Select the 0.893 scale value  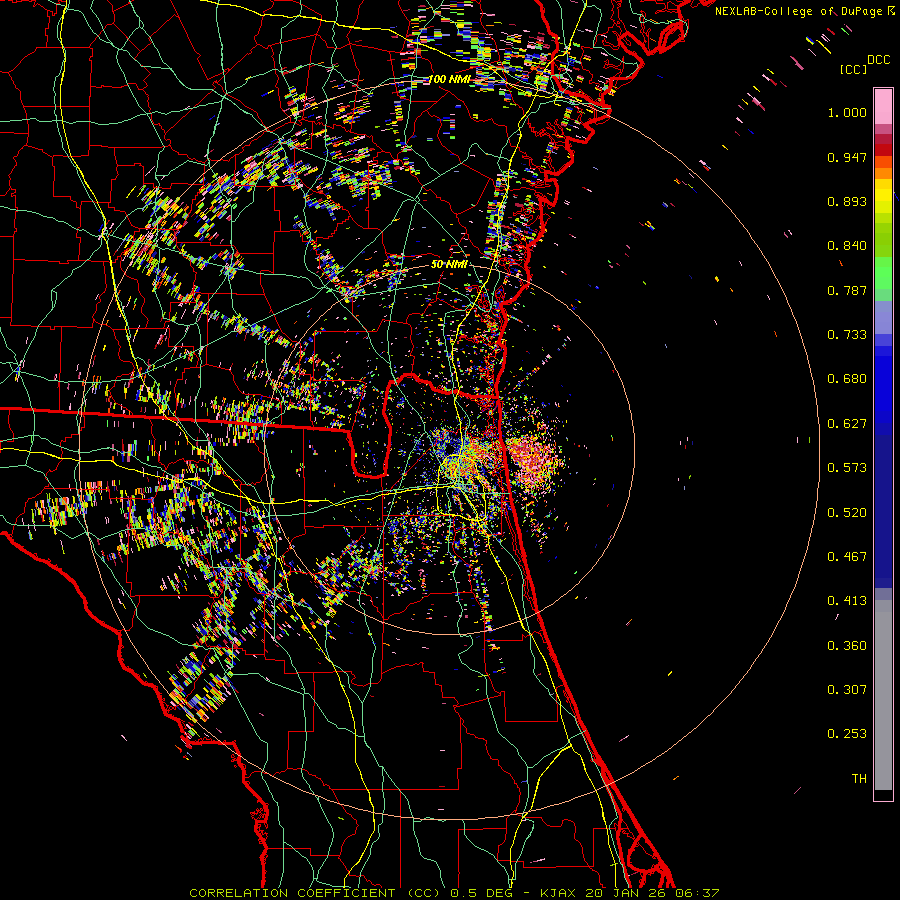pos(847,201)
